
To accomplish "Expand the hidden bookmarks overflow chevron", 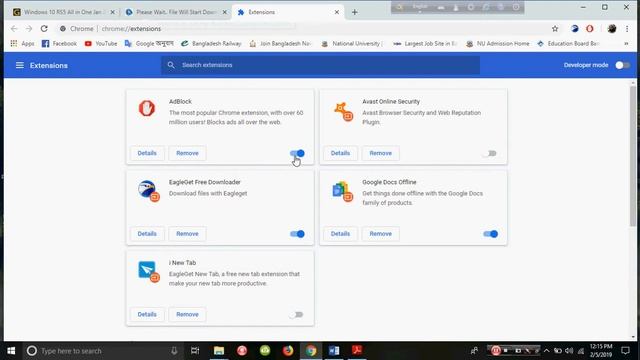I will 626,43.
